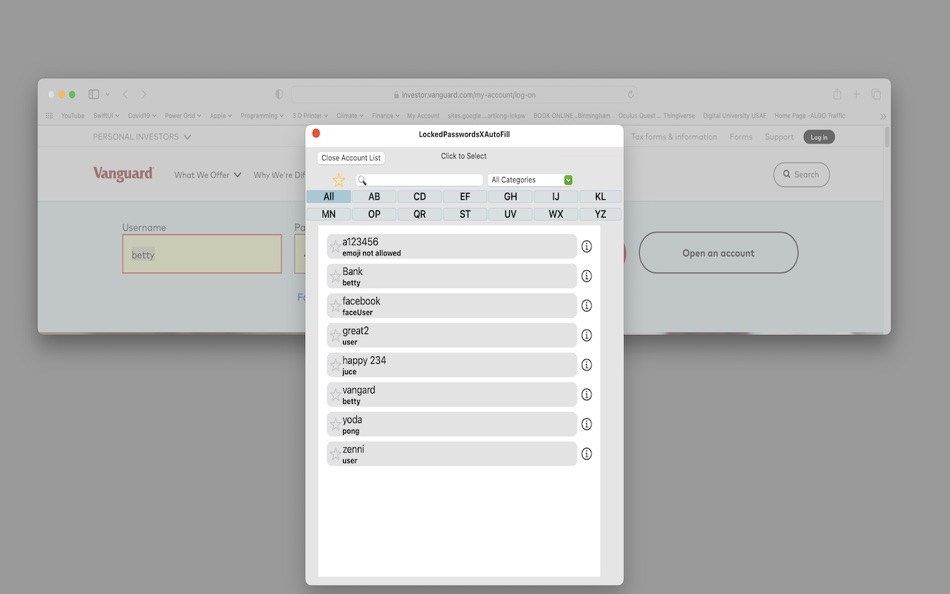The image size is (950, 594).
Task: Filter accounts by AB
Action: tap(374, 196)
